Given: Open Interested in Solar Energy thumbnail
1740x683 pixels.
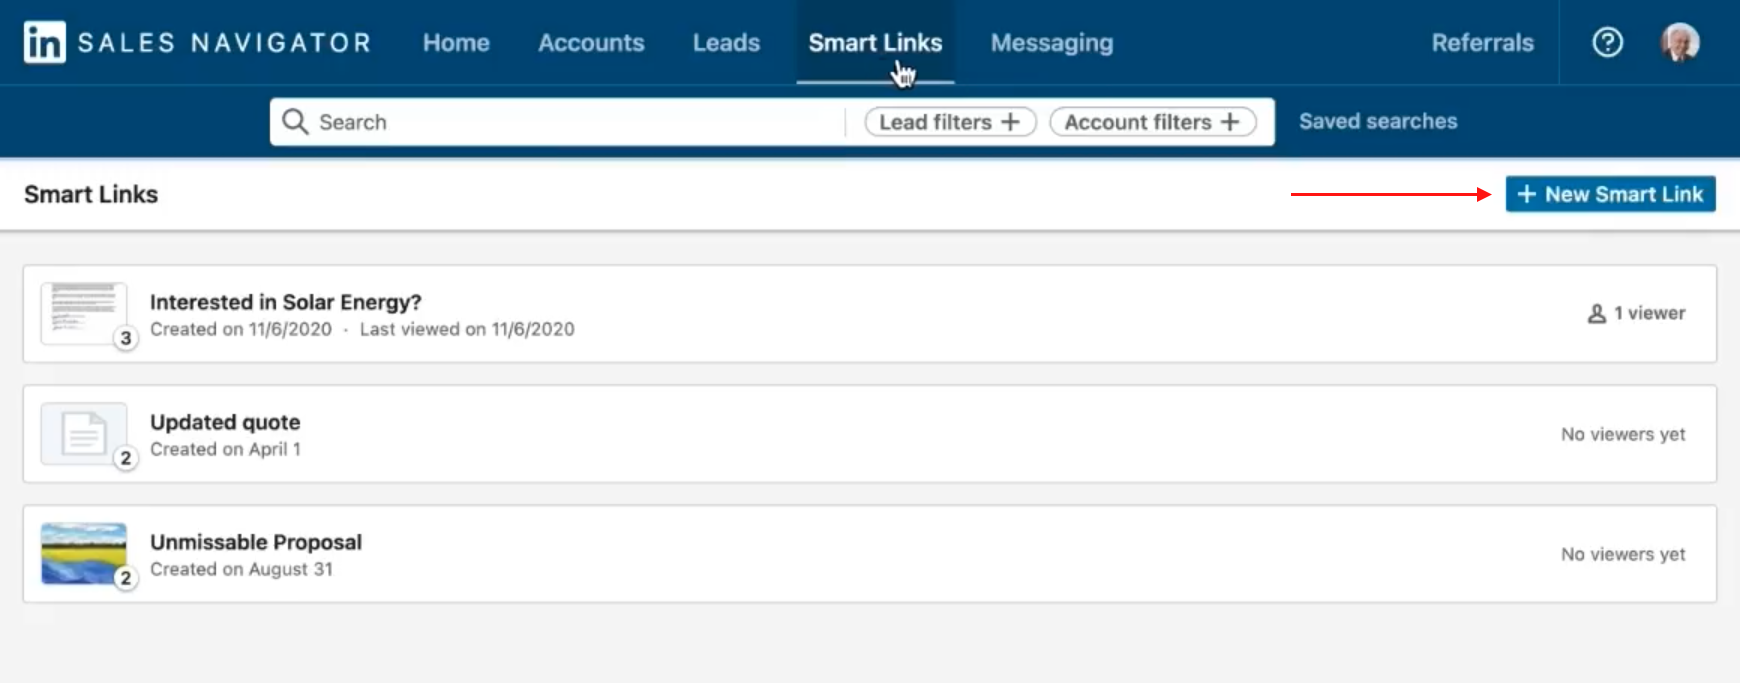Looking at the screenshot, I should click(x=83, y=313).
